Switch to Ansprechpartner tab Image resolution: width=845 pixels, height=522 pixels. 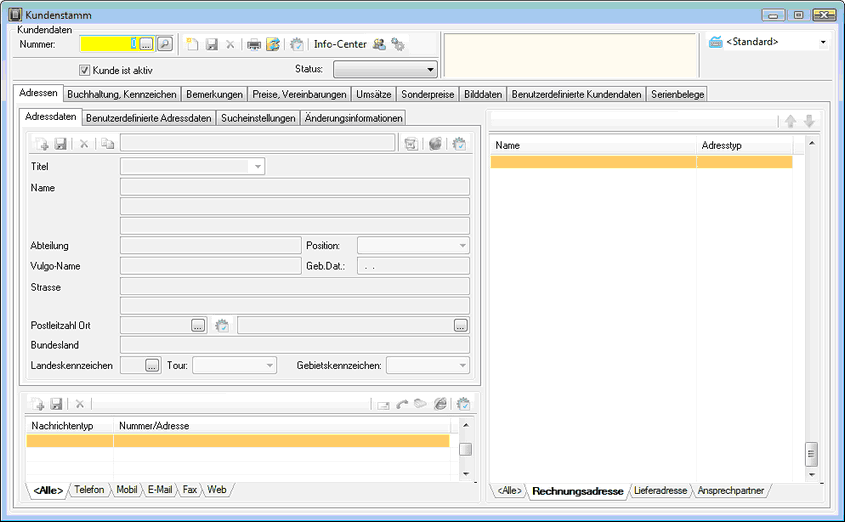click(731, 491)
